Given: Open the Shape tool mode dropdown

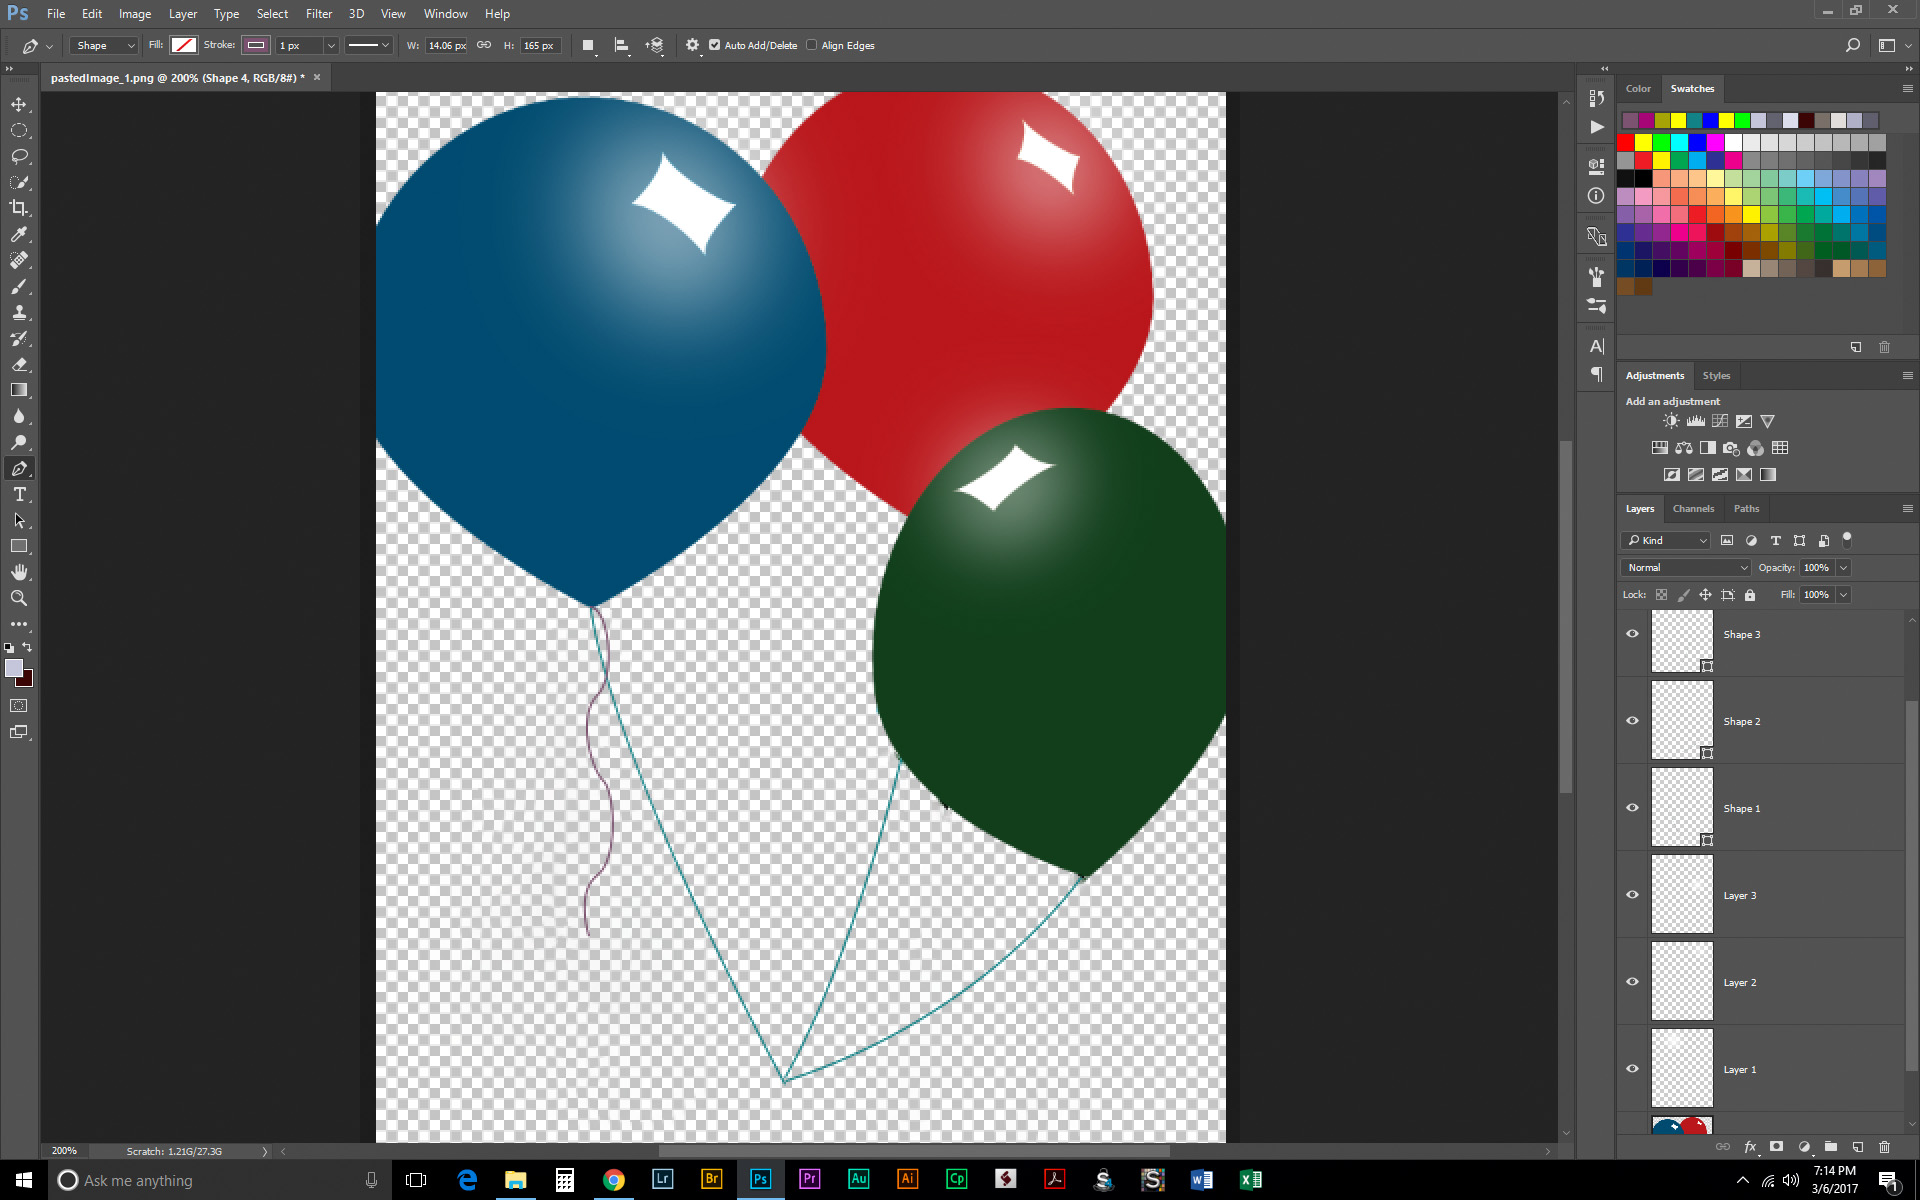Looking at the screenshot, I should [x=103, y=45].
